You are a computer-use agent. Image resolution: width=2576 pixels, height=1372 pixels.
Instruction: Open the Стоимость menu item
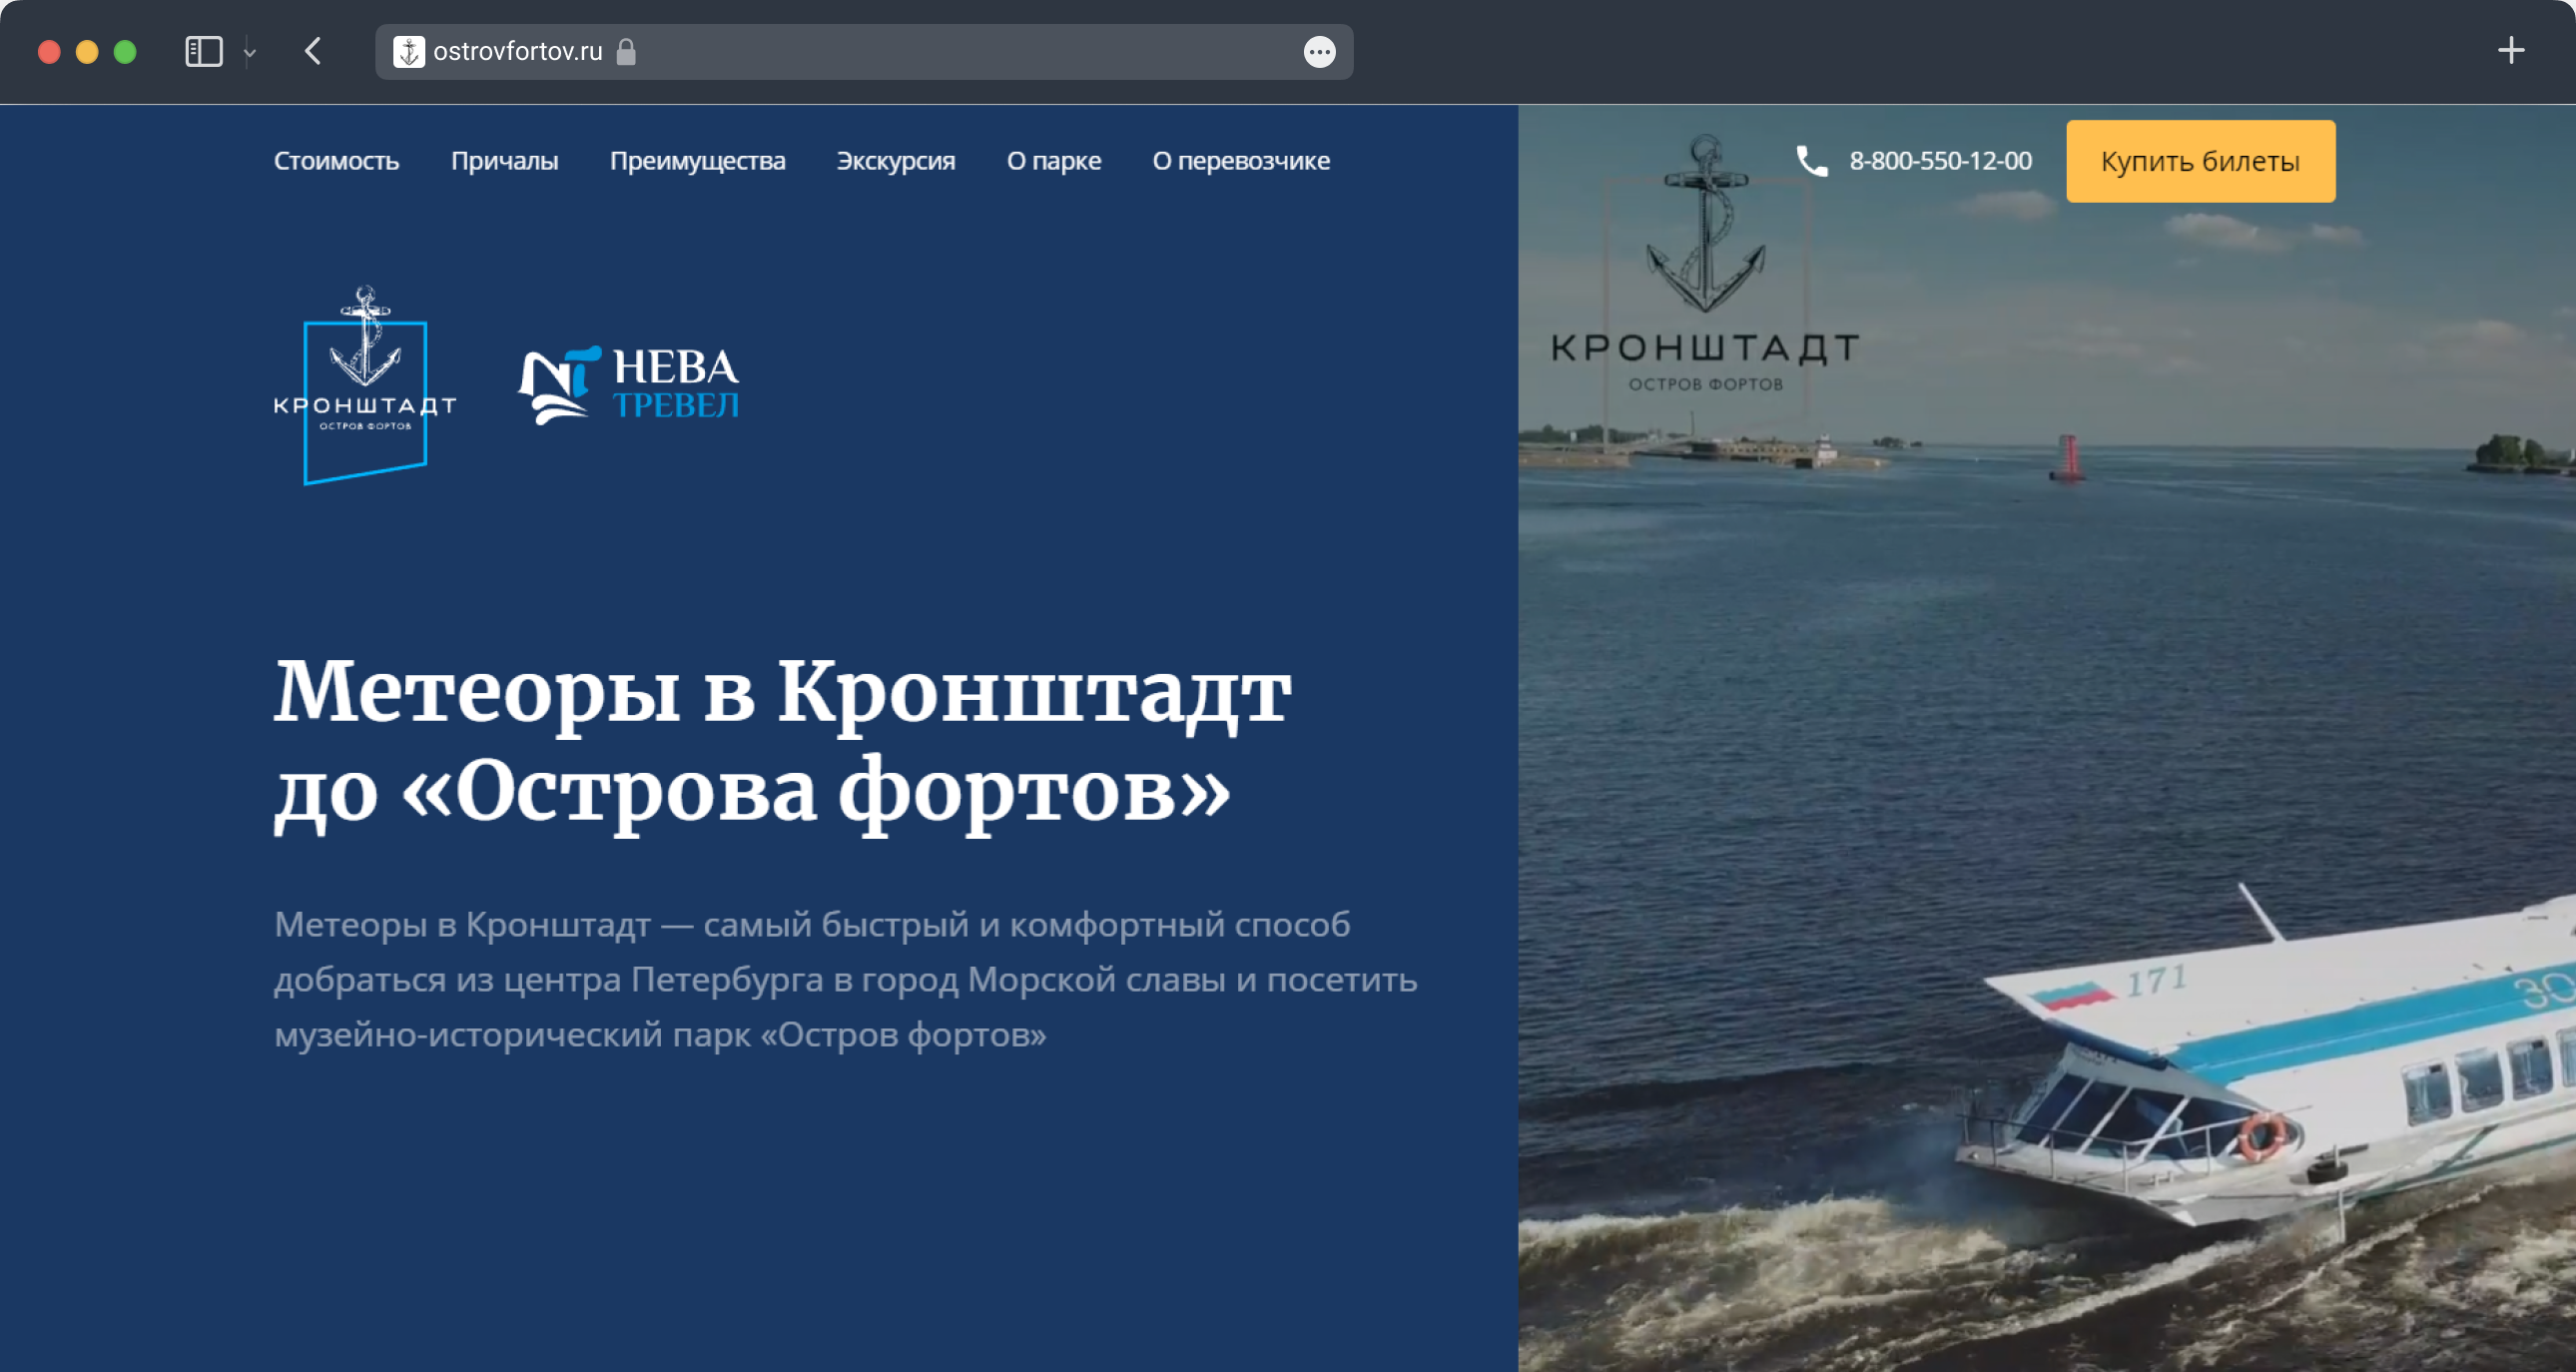[x=336, y=161]
